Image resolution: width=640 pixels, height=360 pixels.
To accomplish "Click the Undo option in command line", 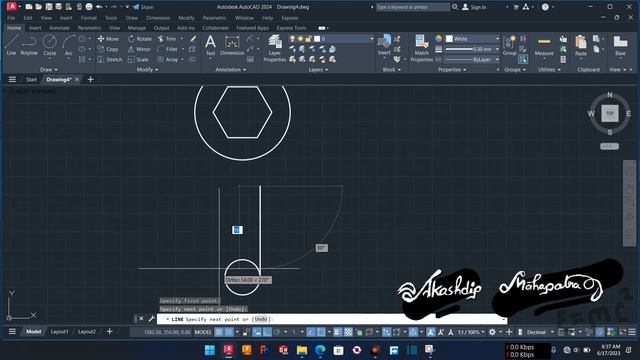I will point(261,319).
